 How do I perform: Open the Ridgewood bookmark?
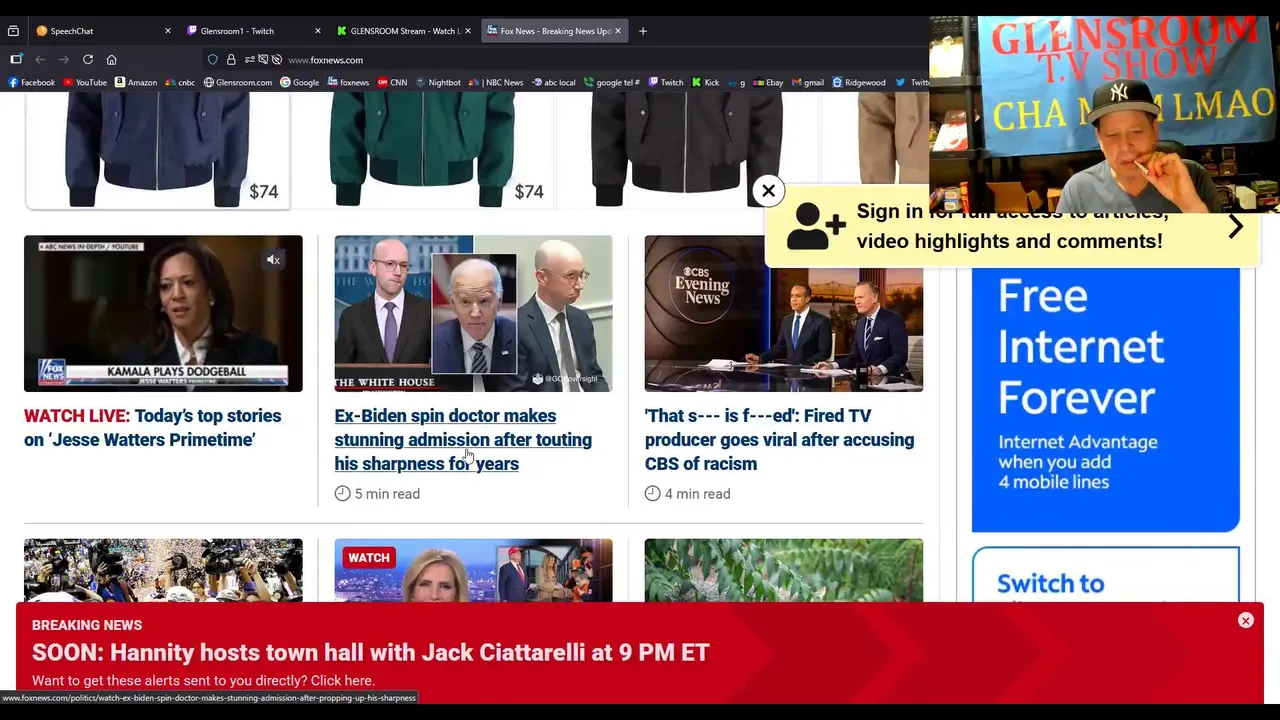pyautogui.click(x=859, y=83)
